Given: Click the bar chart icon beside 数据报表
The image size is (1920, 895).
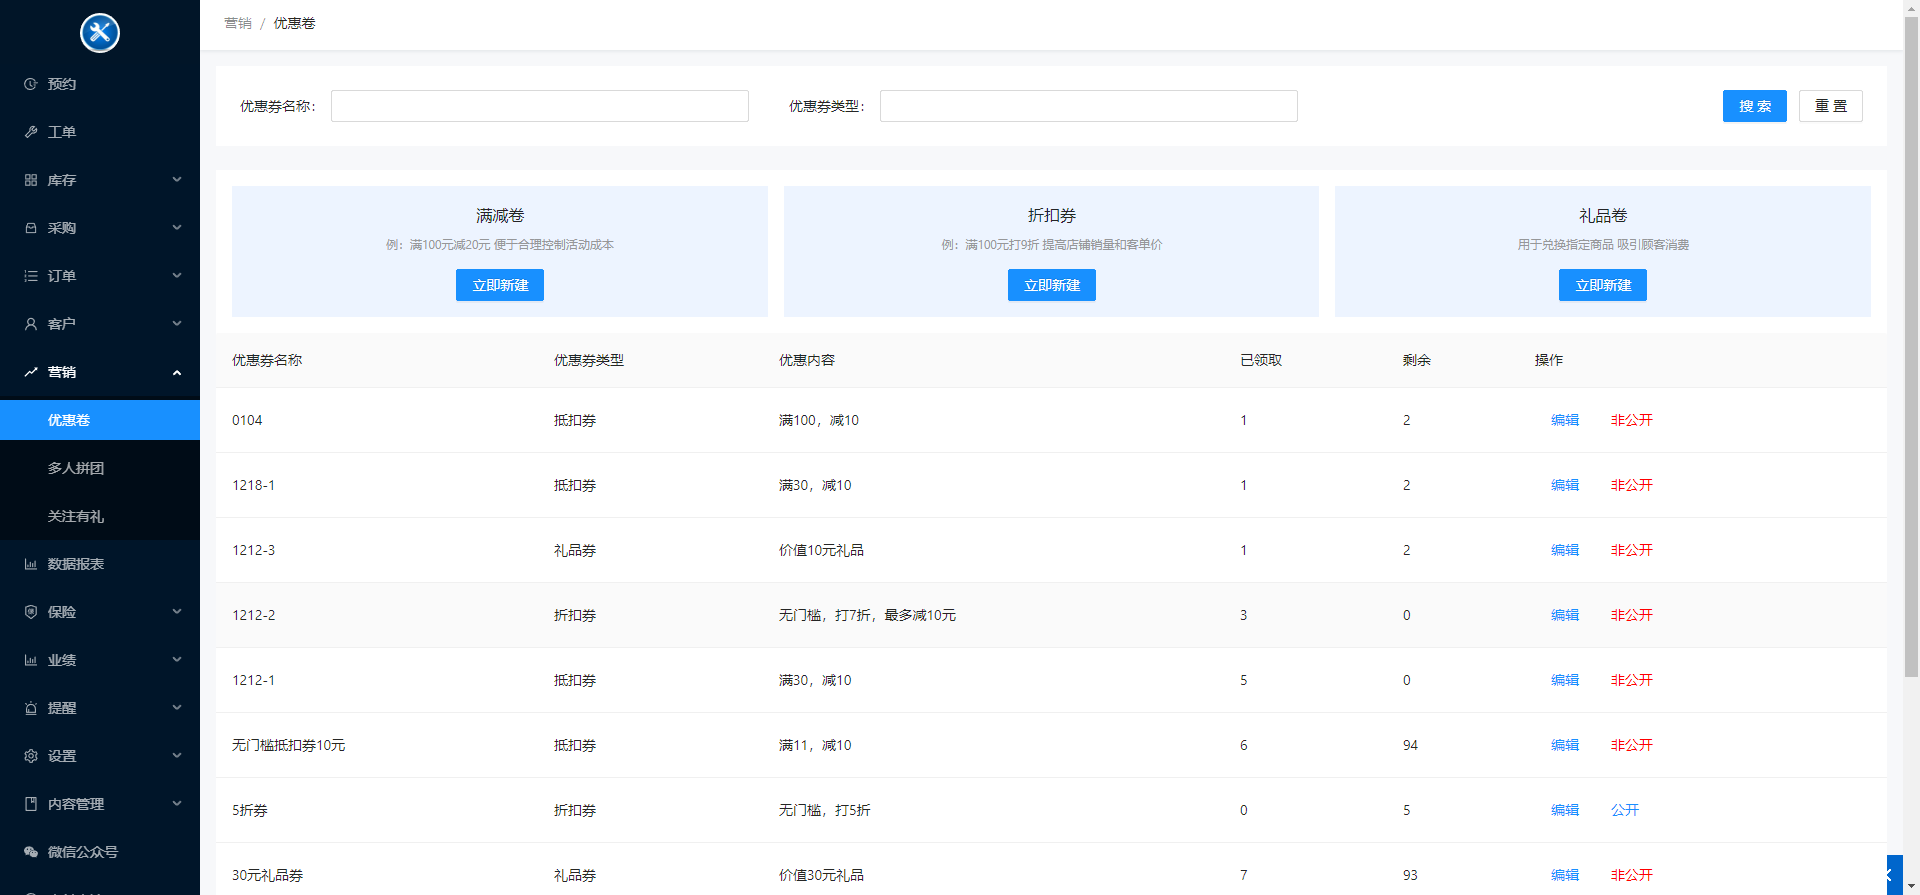Looking at the screenshot, I should (x=31, y=564).
